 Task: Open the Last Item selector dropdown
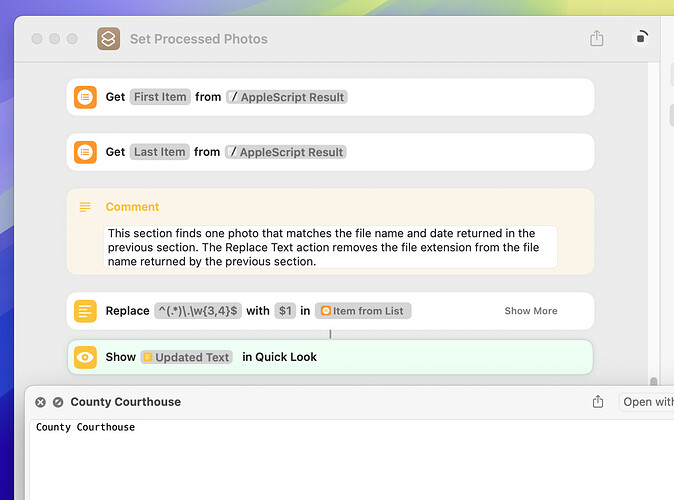click(160, 152)
